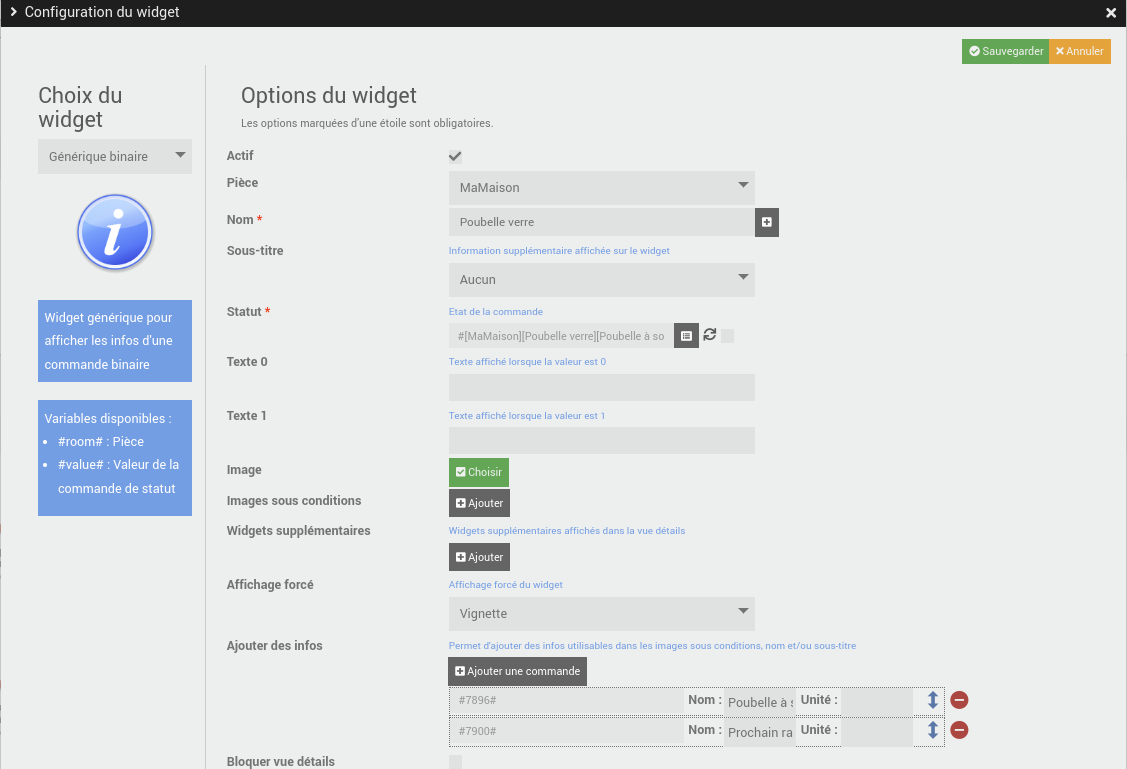Viewport: 1127px width, 769px height.
Task: Click Choisir to pick an image
Action: (479, 472)
